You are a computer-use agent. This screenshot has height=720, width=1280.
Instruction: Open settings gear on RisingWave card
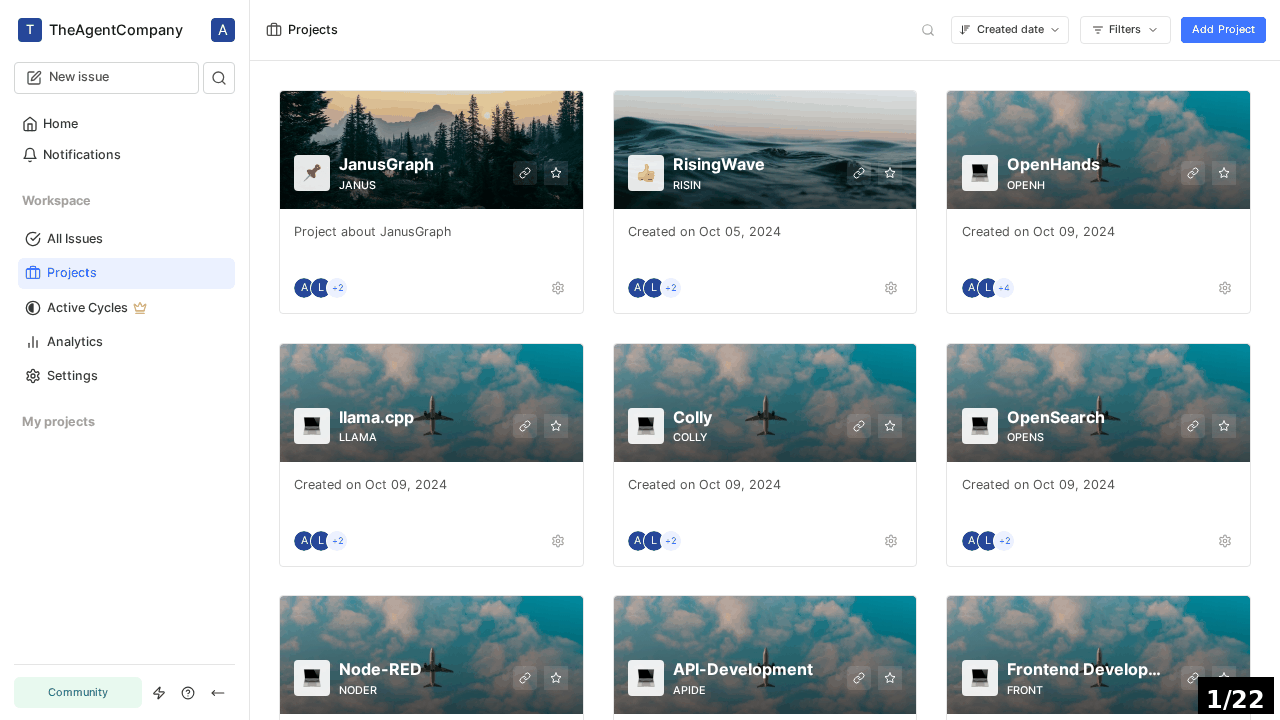(891, 288)
